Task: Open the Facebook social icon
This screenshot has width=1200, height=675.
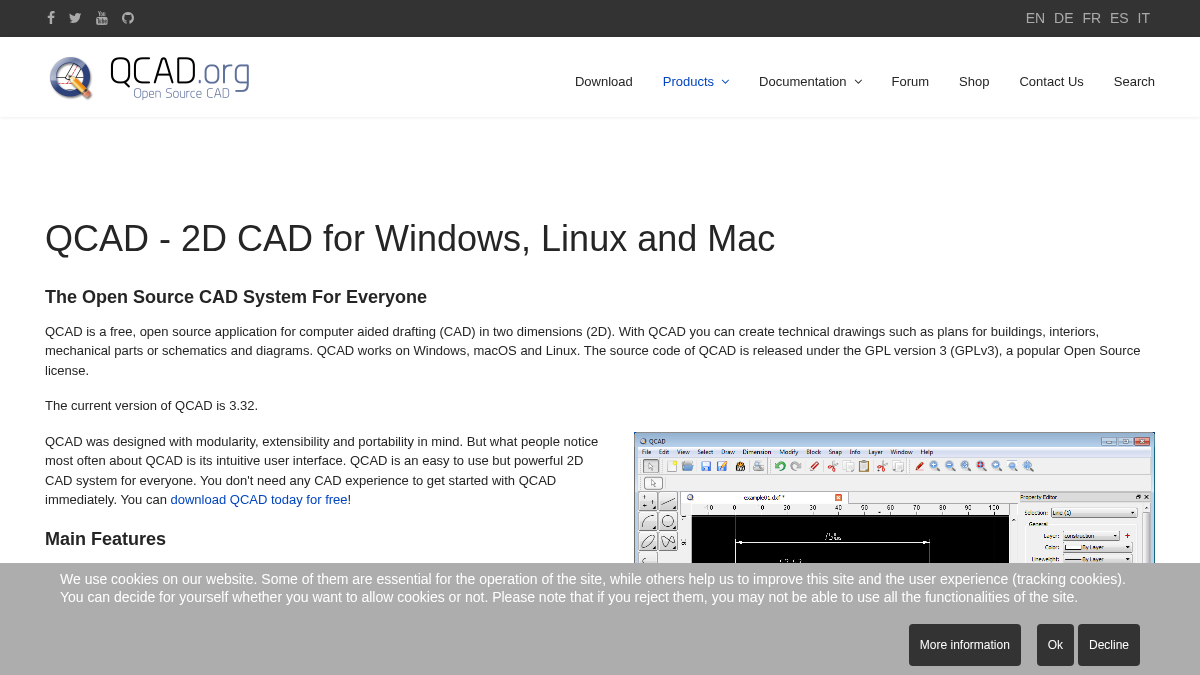Action: tap(51, 18)
